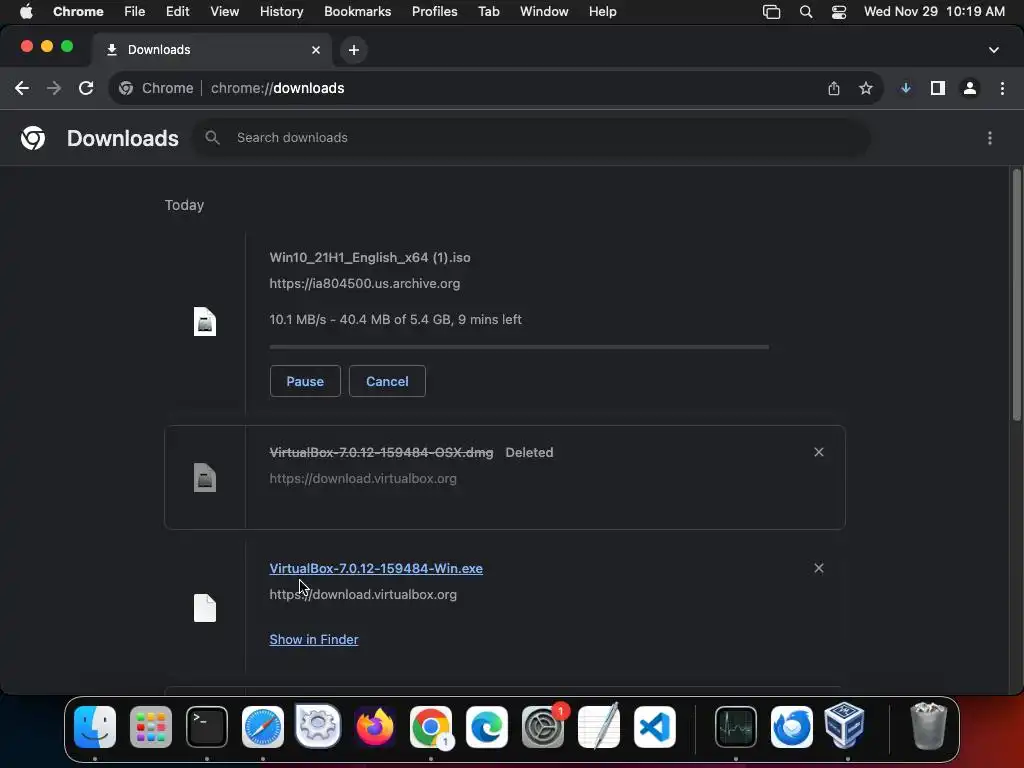The image size is (1024, 768).
Task: Click the VirtualBox Win.exe file icon
Action: click(205, 608)
